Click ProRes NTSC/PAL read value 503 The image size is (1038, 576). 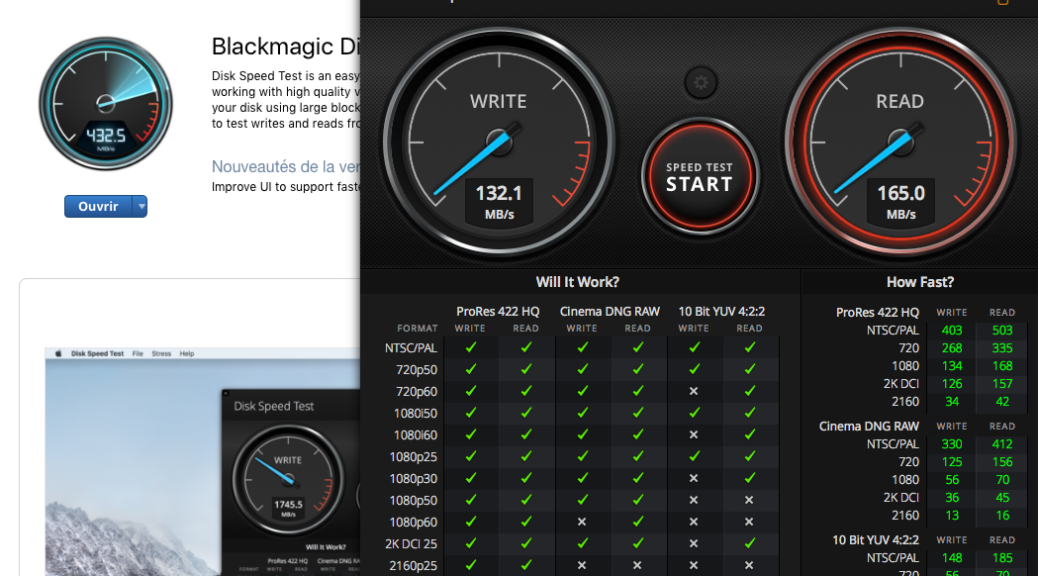[x=1002, y=330]
